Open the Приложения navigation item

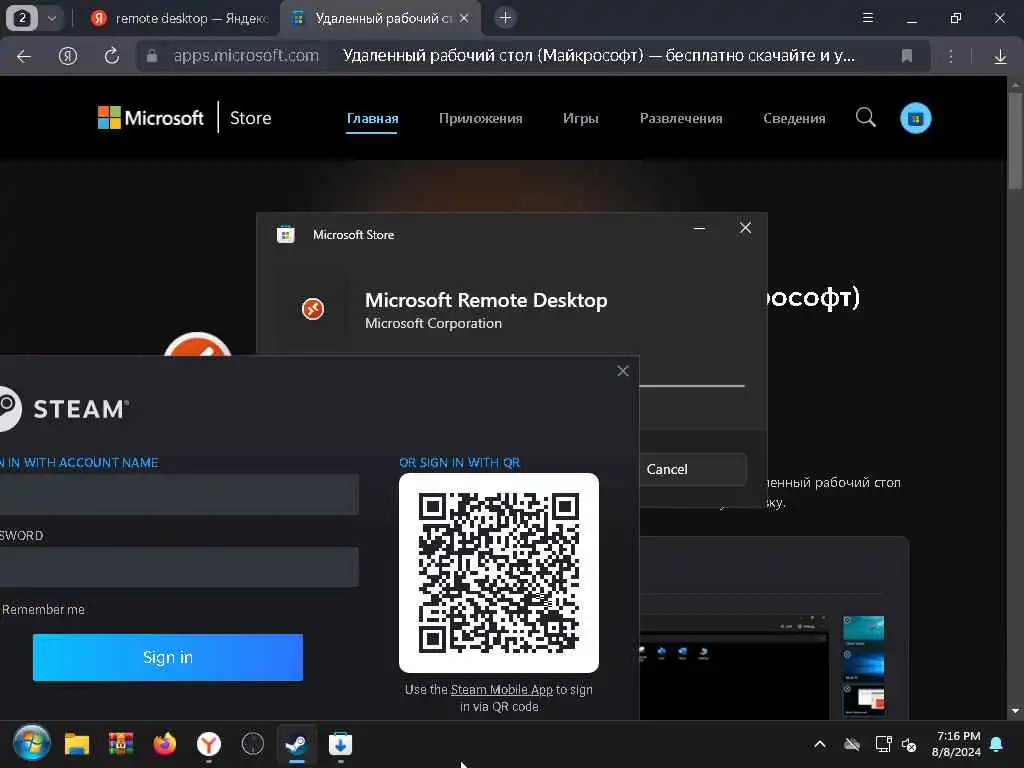pos(481,119)
